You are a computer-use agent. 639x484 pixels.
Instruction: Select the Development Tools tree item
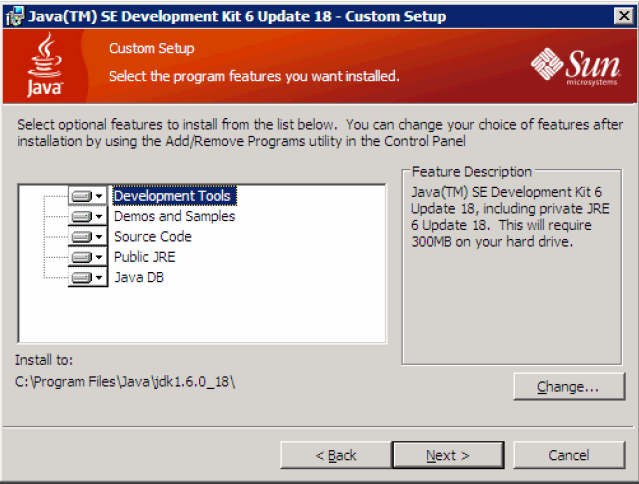(174, 196)
